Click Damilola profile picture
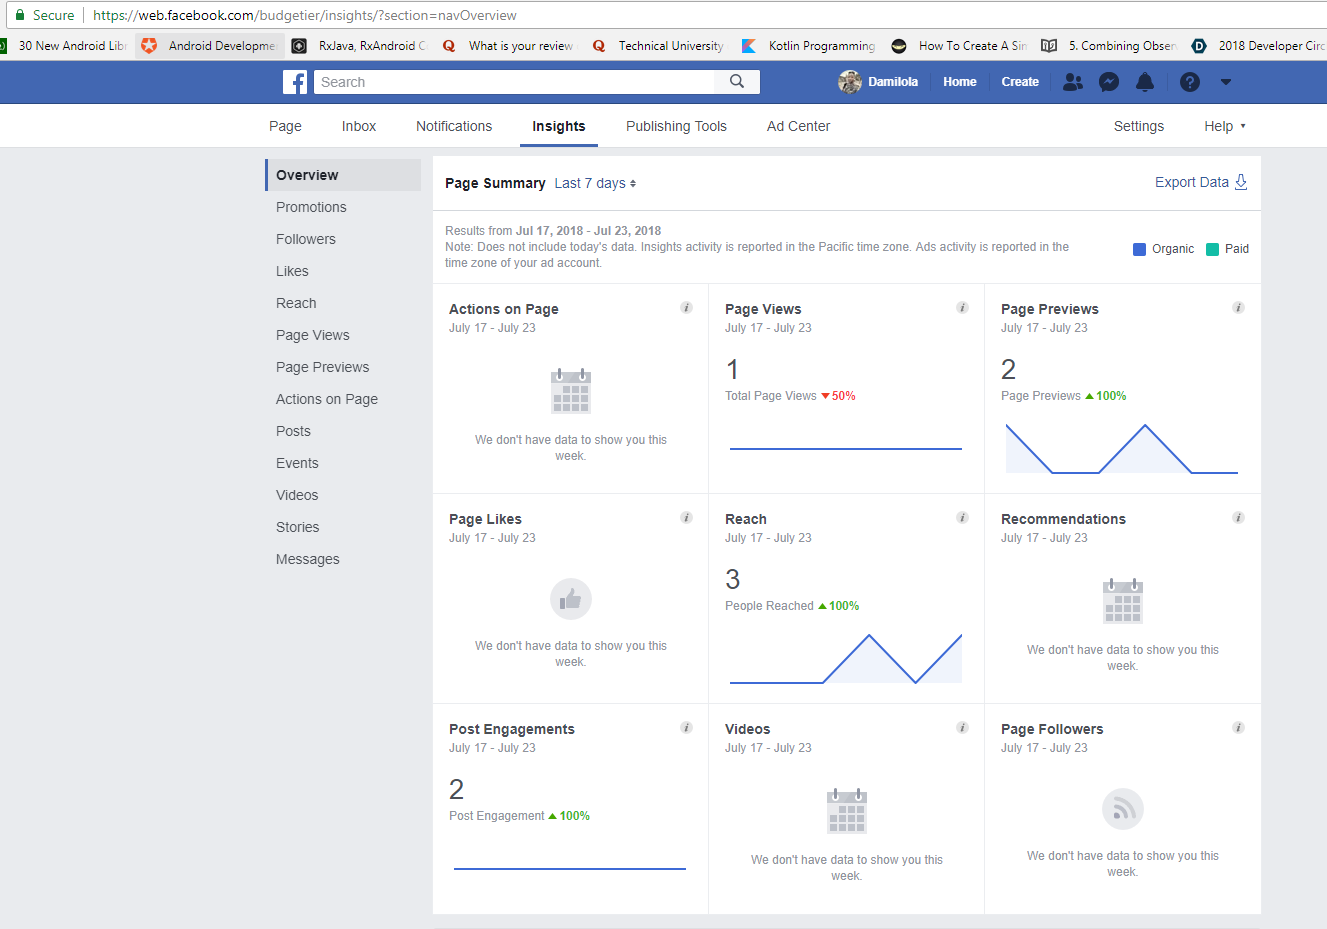 click(x=850, y=82)
